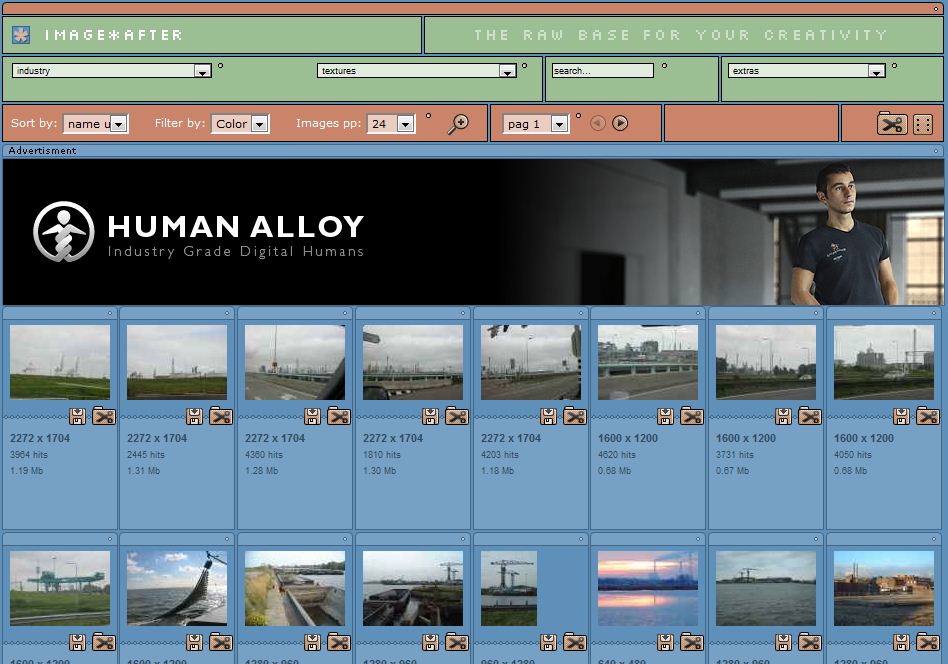
Task: Click the "Images pp:" label
Action: coord(328,123)
